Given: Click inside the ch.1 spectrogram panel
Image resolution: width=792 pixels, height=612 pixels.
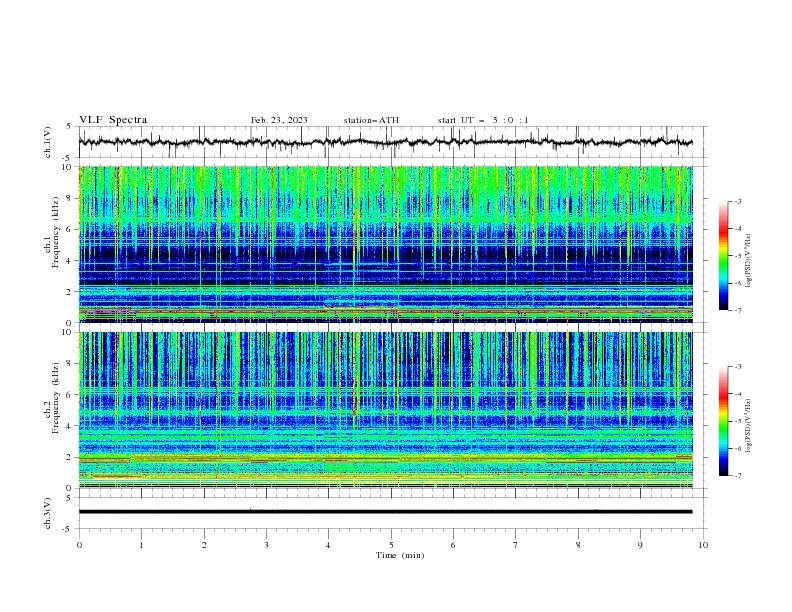Looking at the screenshot, I should 390,244.
